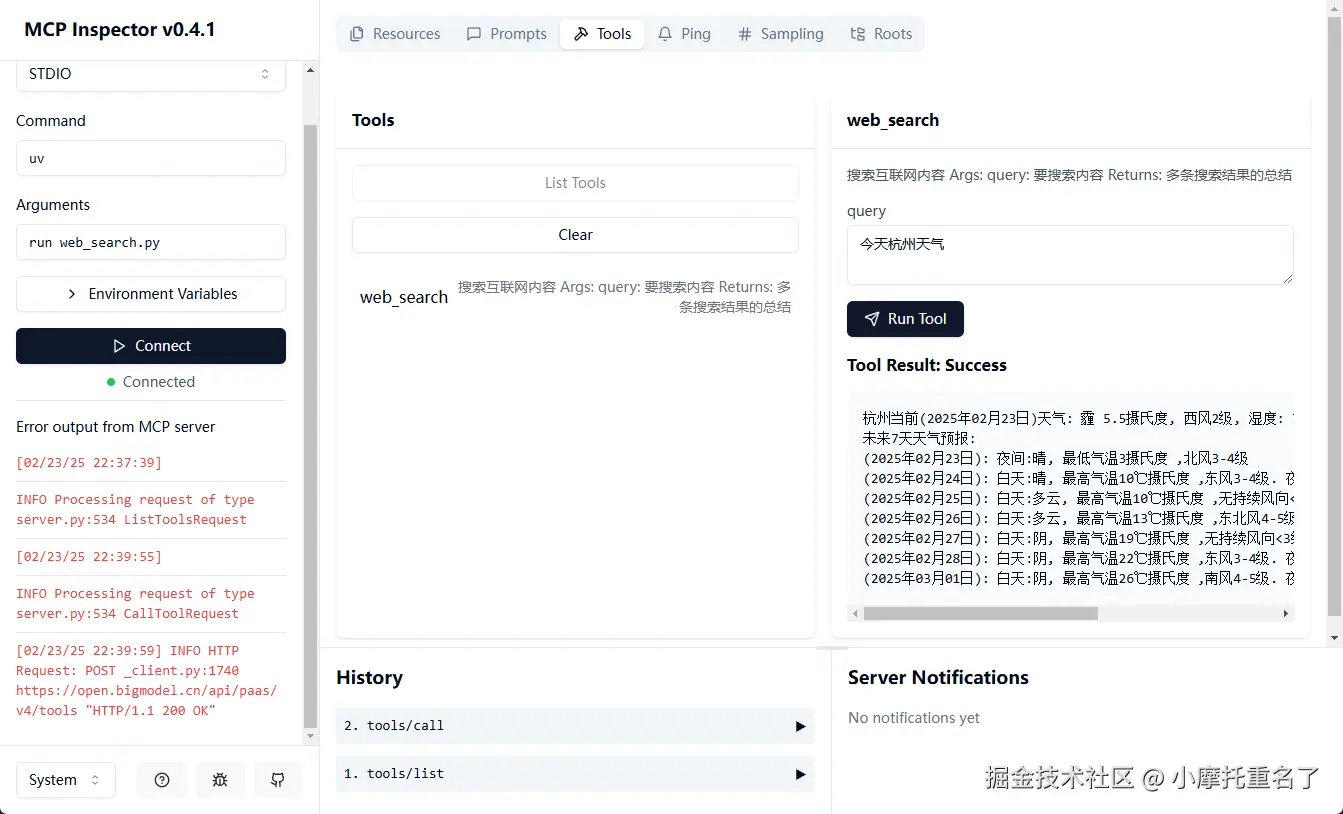
Task: Click the log timestamp 22:37:39
Action: pos(89,462)
